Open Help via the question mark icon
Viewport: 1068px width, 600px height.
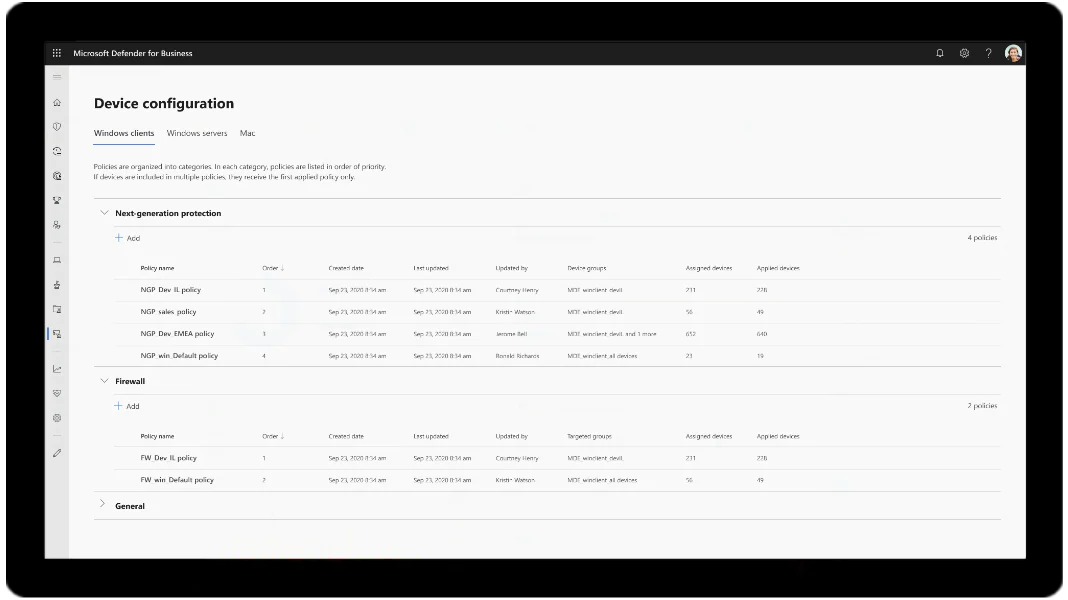coord(988,52)
